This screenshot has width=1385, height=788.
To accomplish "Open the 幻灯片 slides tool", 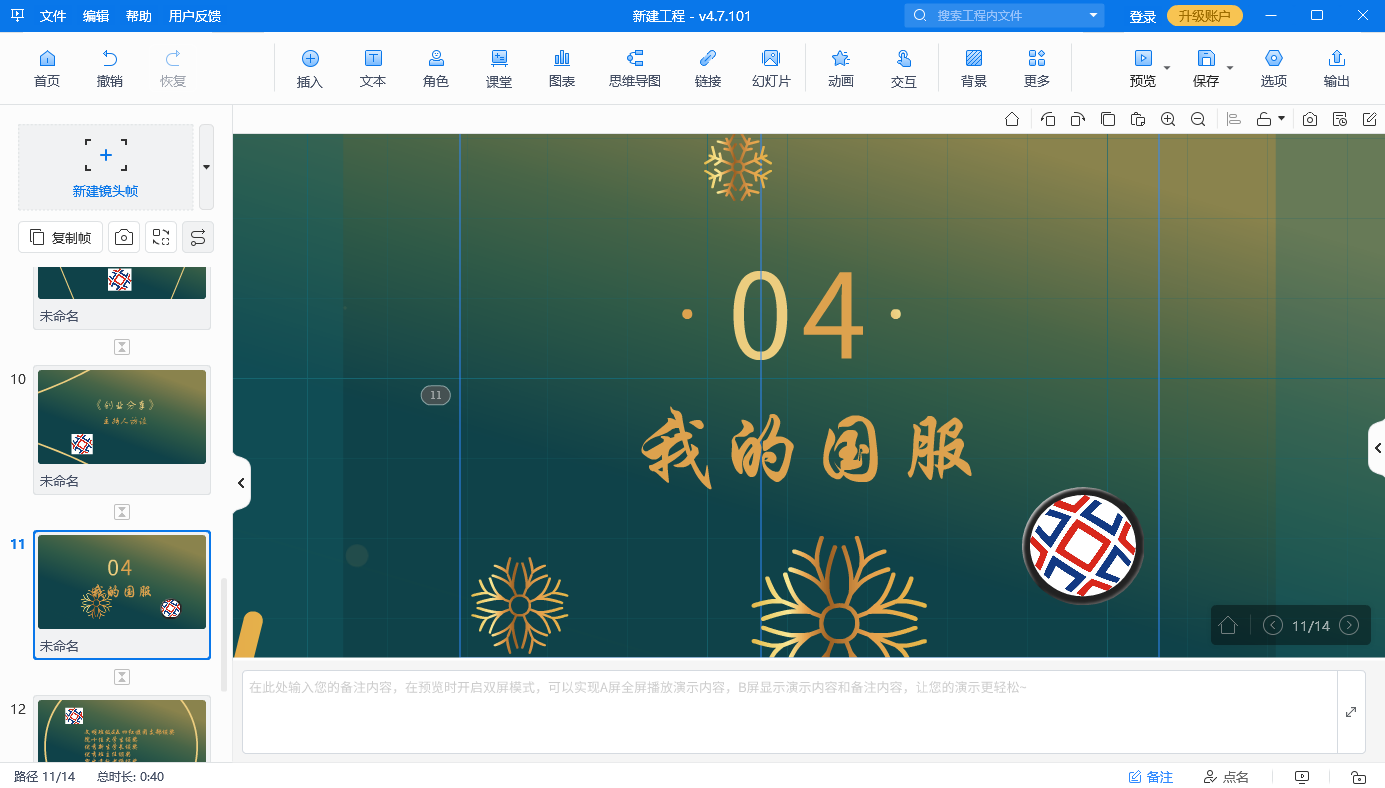I will (x=771, y=68).
